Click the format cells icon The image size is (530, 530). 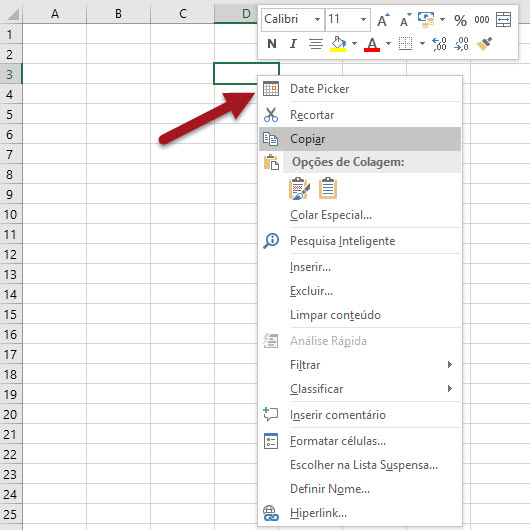(271, 441)
